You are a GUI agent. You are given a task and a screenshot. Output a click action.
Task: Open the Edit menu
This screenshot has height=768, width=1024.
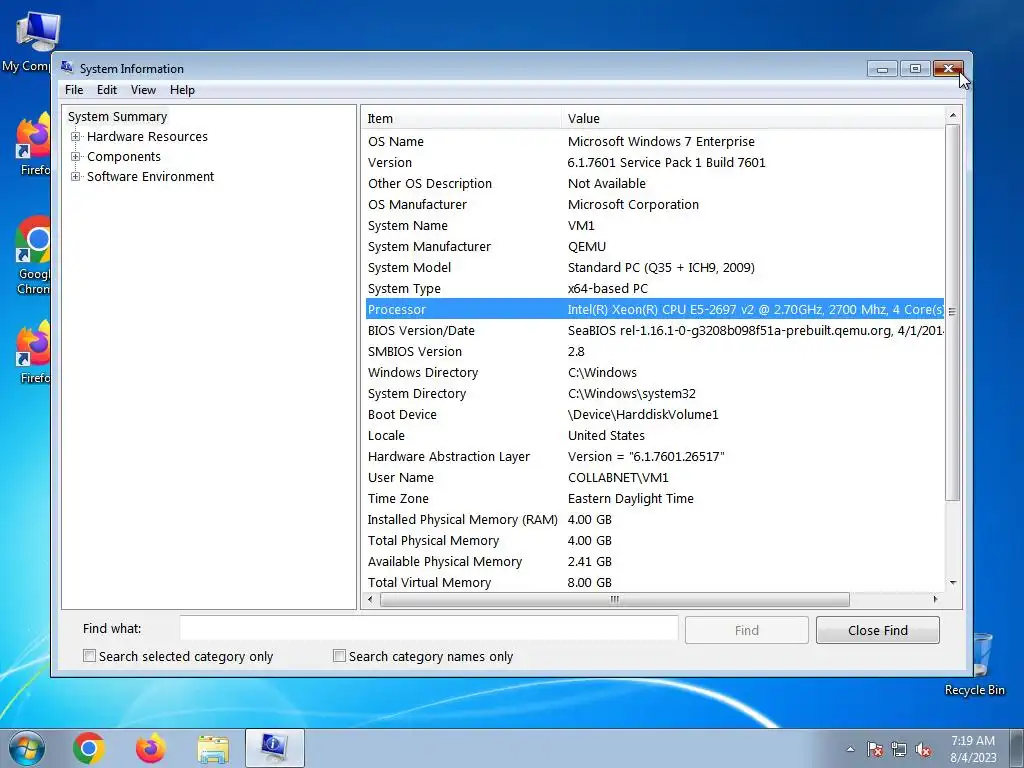click(x=106, y=90)
